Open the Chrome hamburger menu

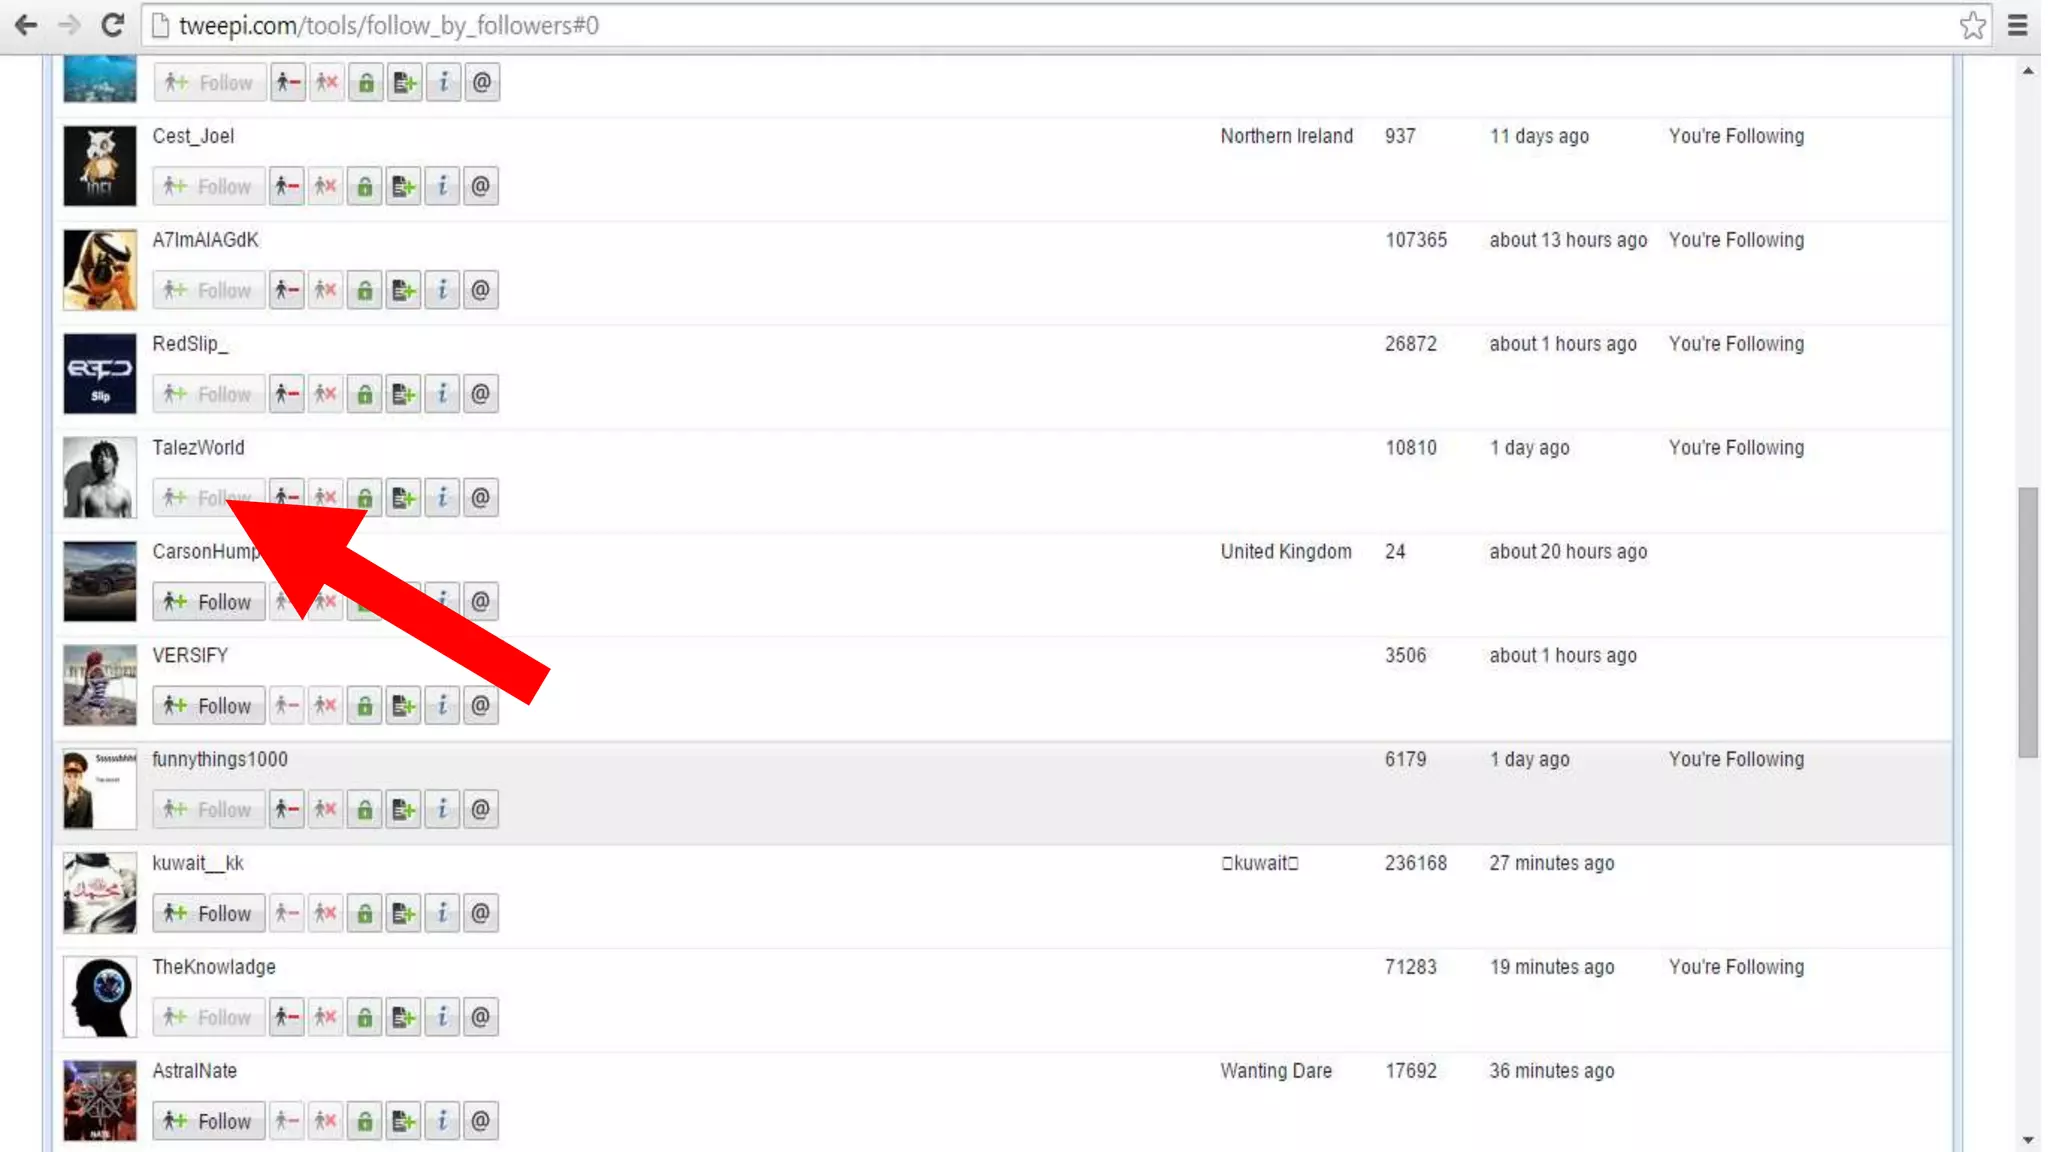point(2017,25)
